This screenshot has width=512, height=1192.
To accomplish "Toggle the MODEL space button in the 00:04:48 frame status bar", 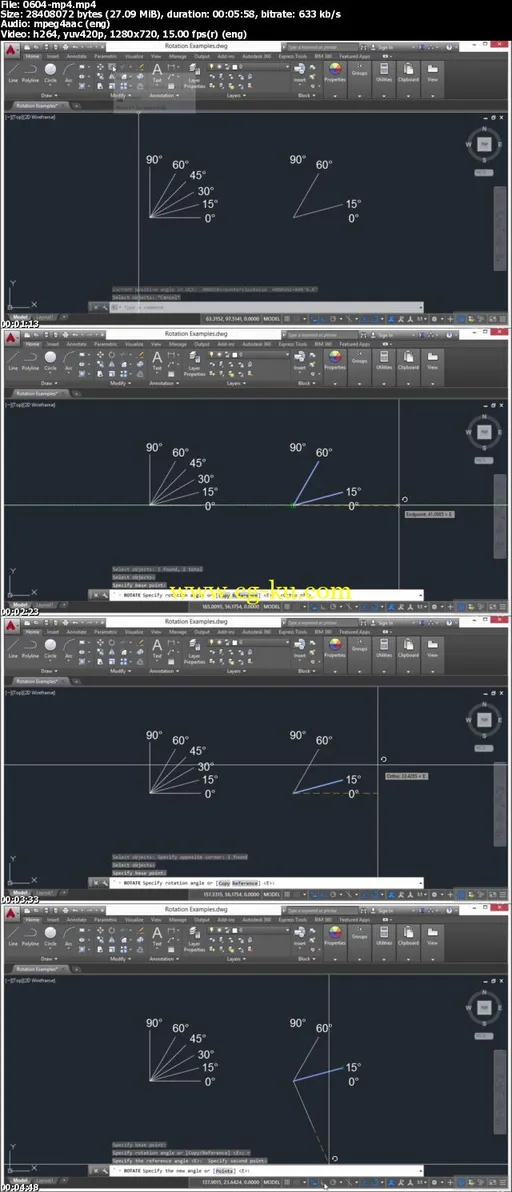I will pyautogui.click(x=271, y=1183).
